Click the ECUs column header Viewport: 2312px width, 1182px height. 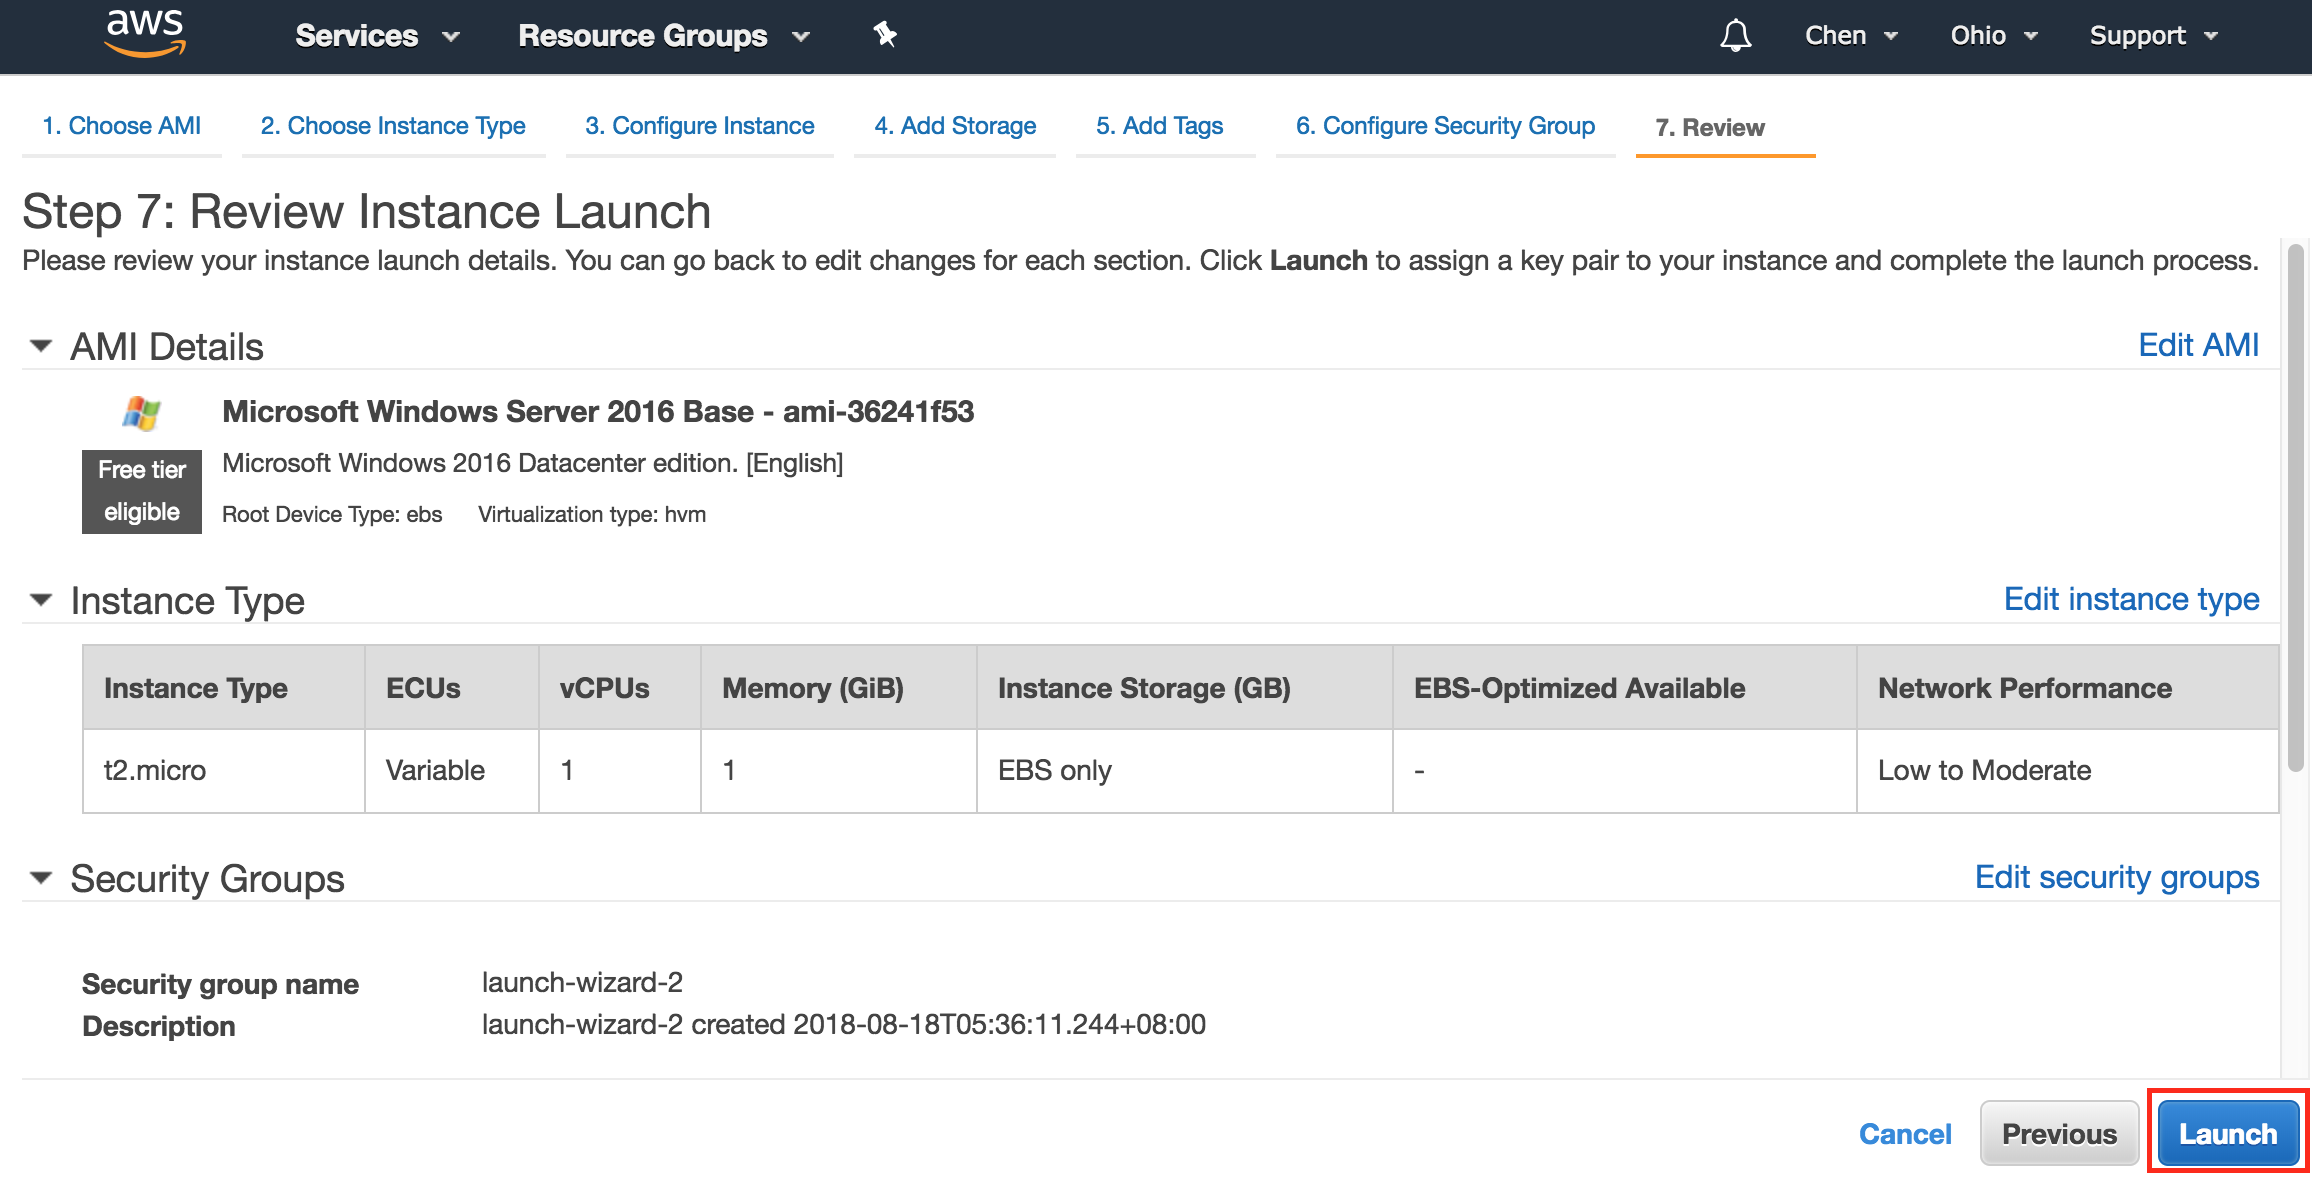[452, 688]
